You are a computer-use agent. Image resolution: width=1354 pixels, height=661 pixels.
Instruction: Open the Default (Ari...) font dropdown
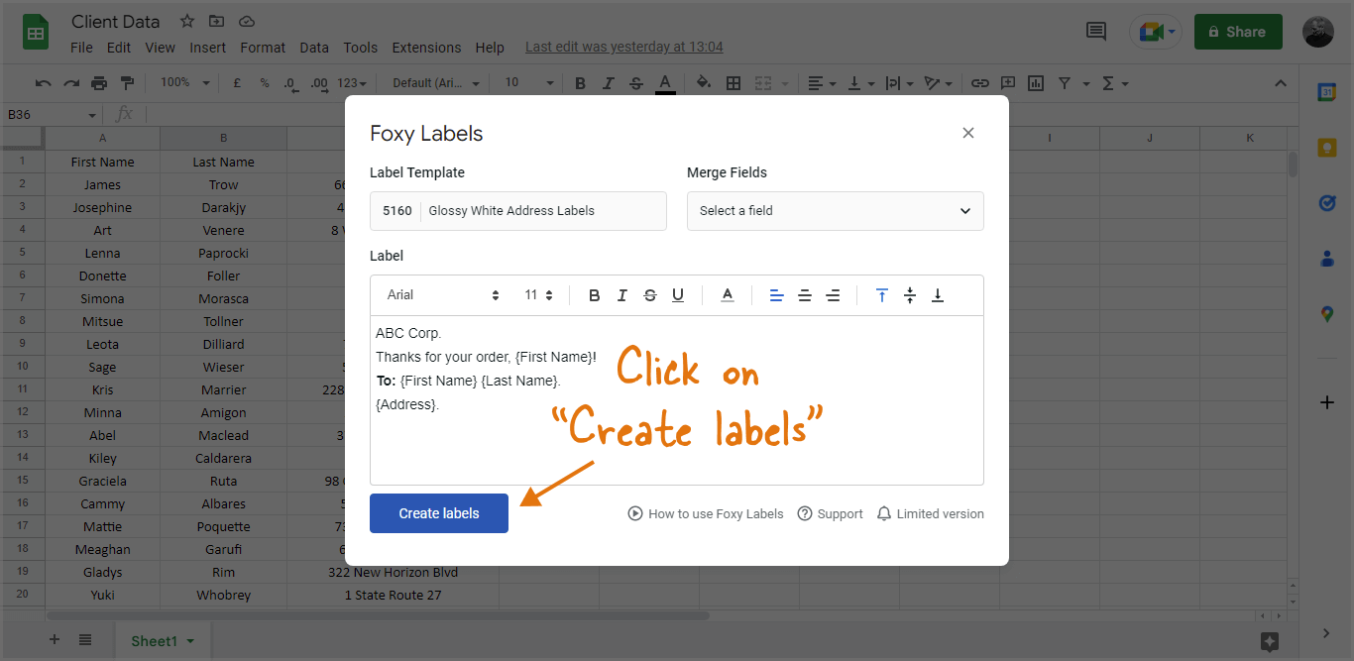pos(436,83)
